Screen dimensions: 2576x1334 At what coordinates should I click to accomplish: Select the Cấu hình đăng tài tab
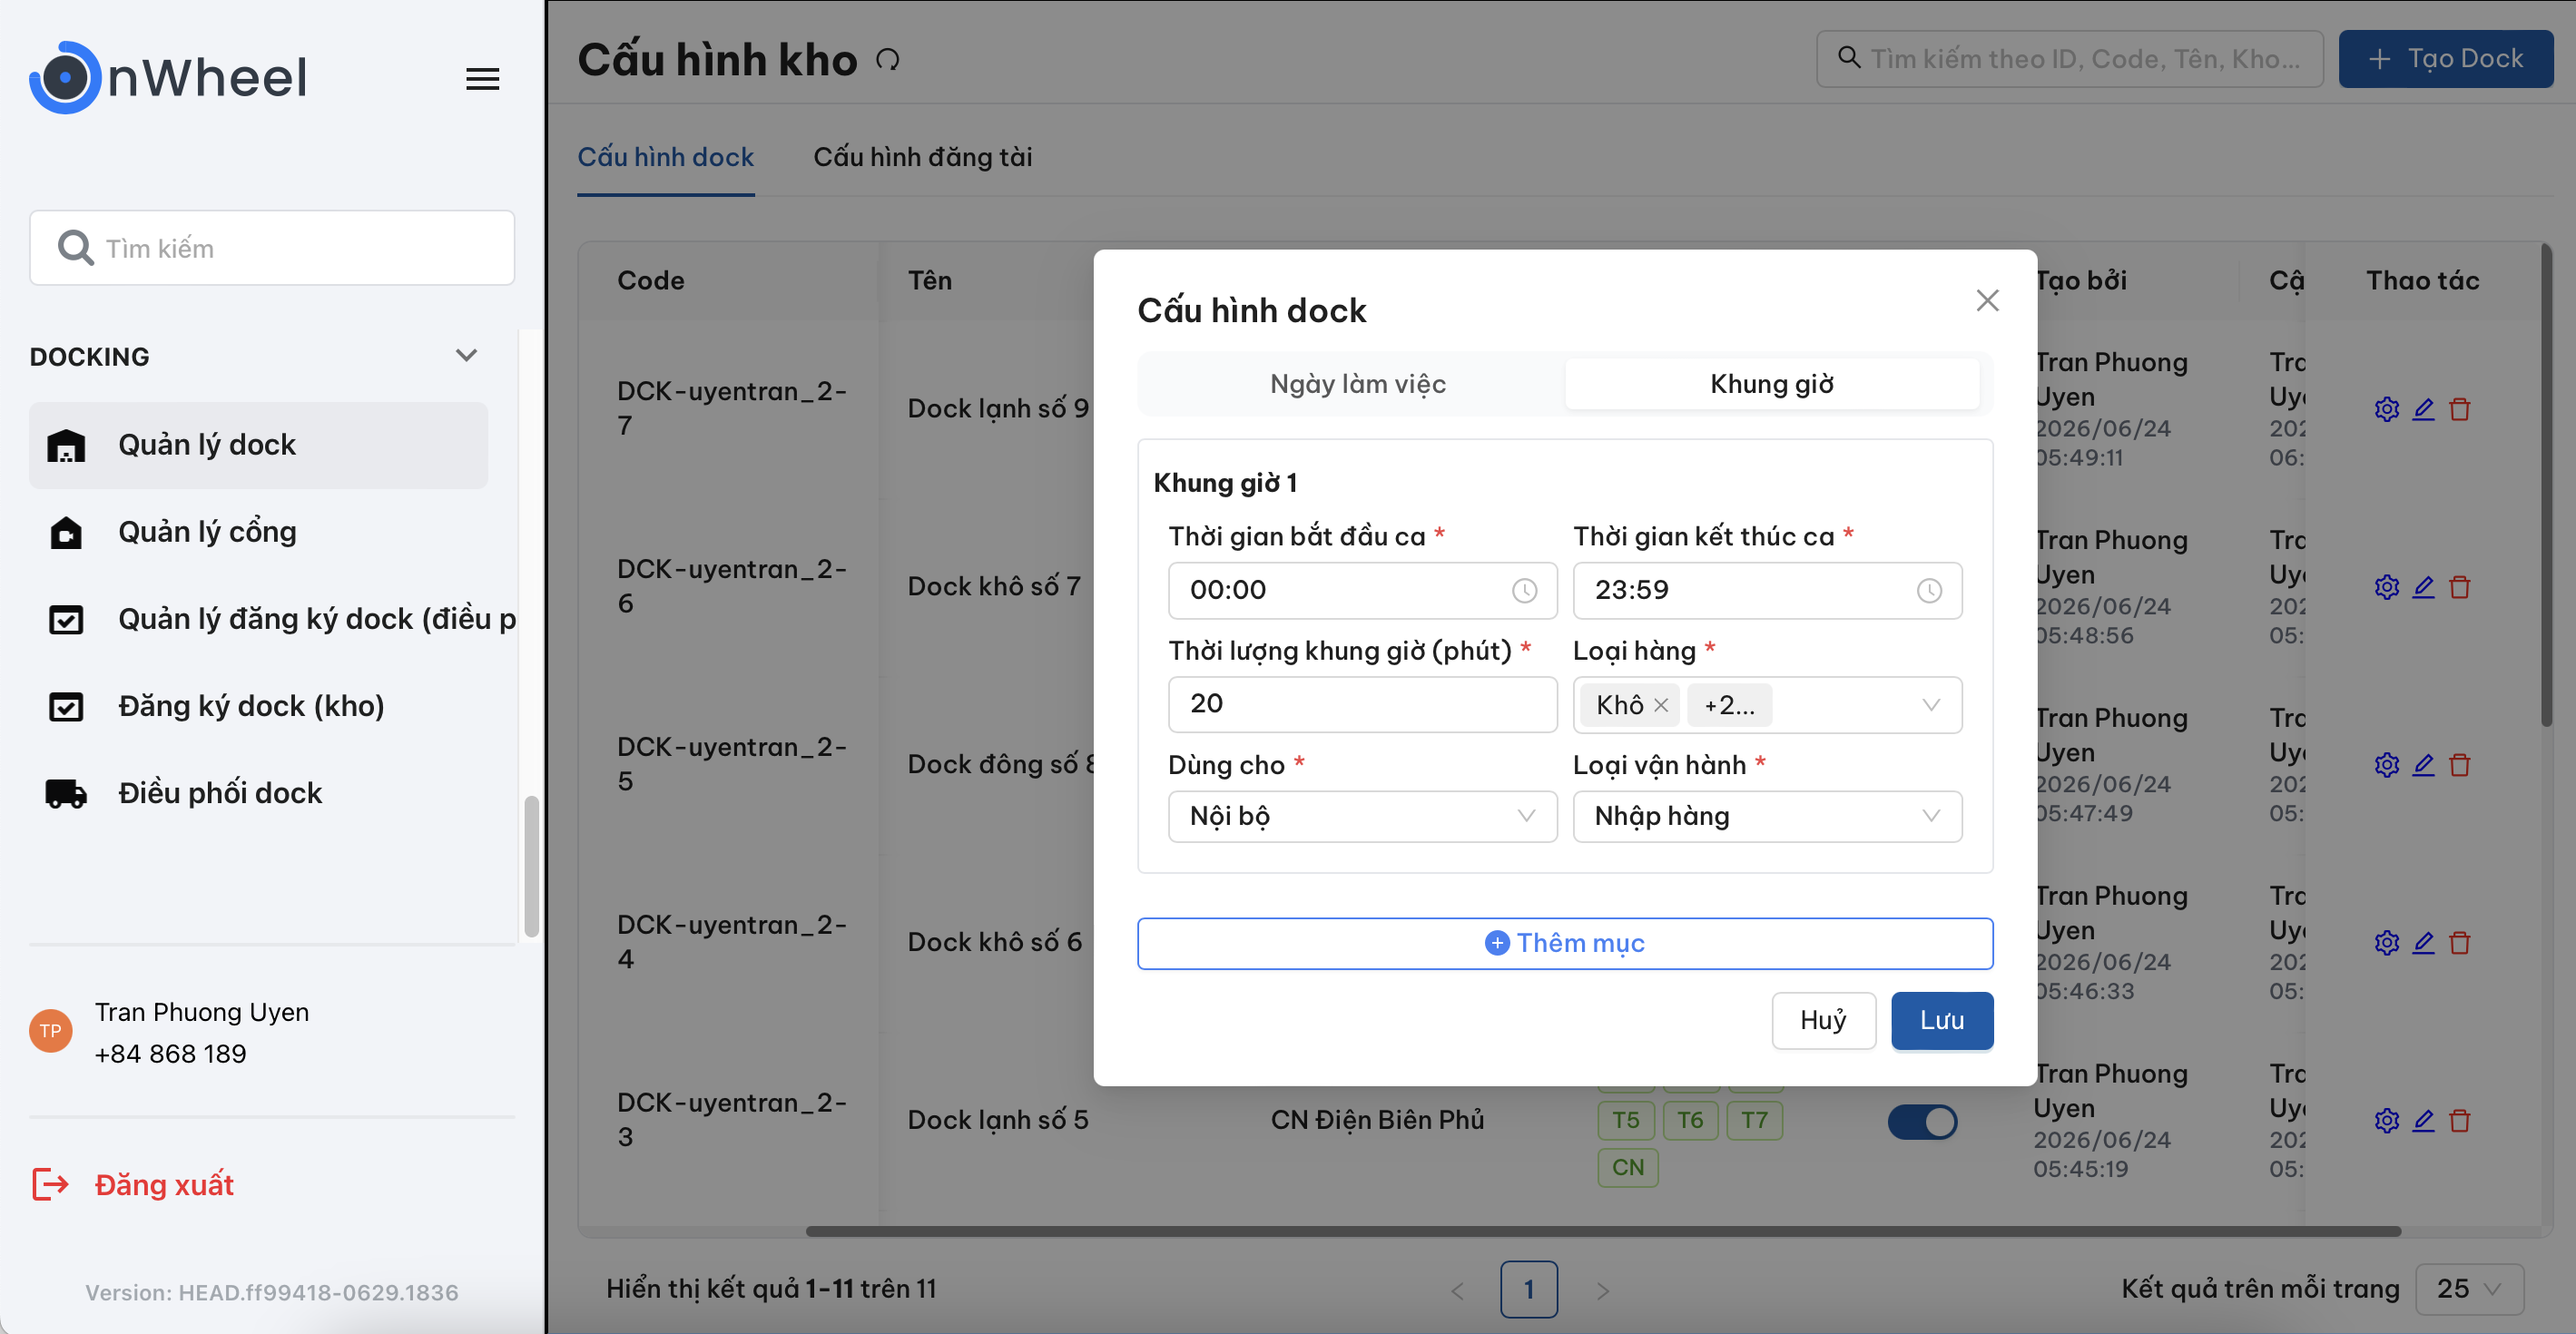pos(922,157)
